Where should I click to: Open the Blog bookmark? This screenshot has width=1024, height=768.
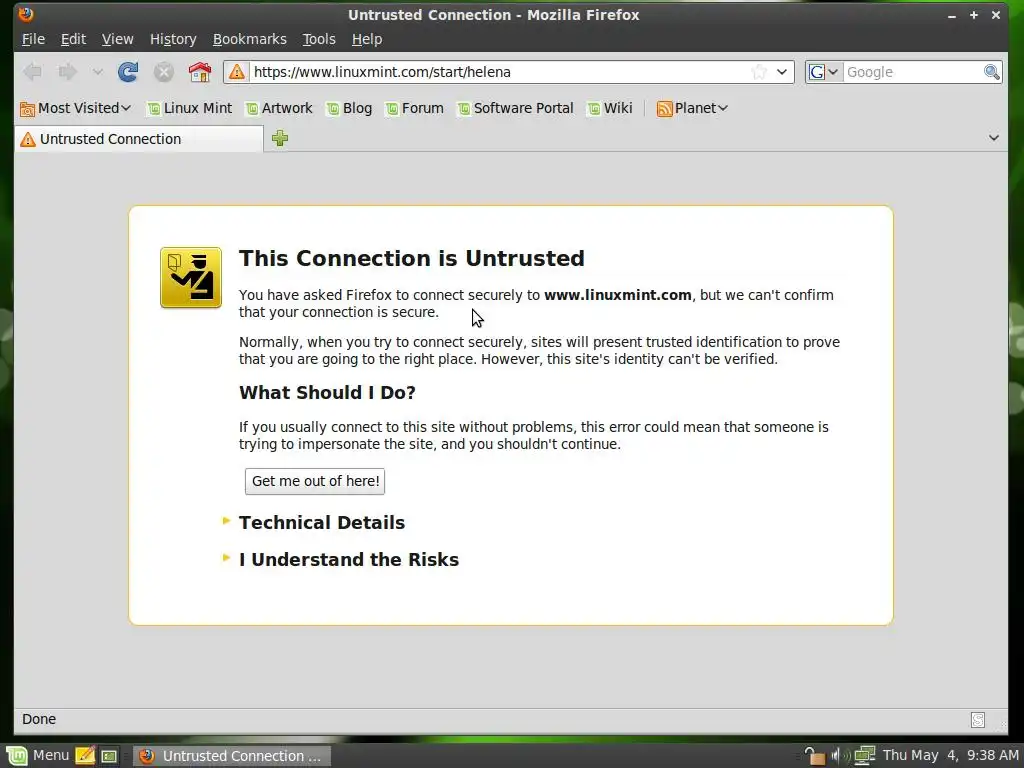[349, 108]
